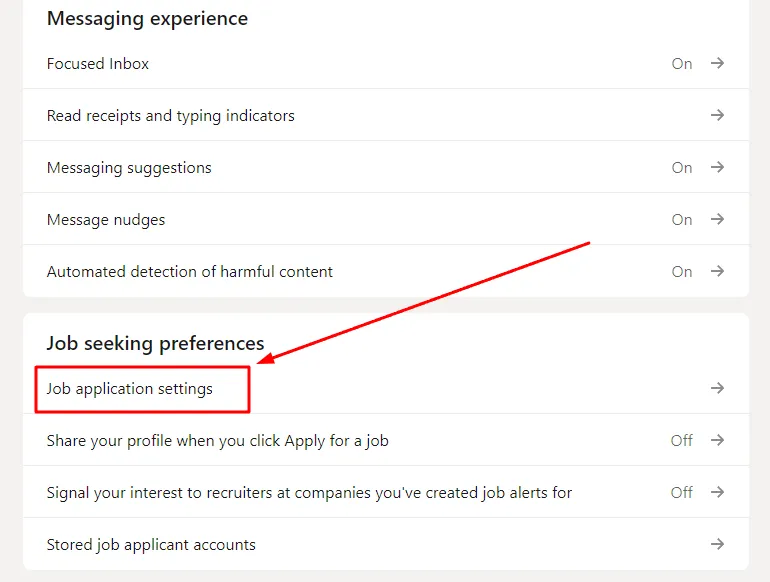Toggle Share your profile Off status
The width and height of the screenshot is (770, 582).
pyautogui.click(x=682, y=440)
